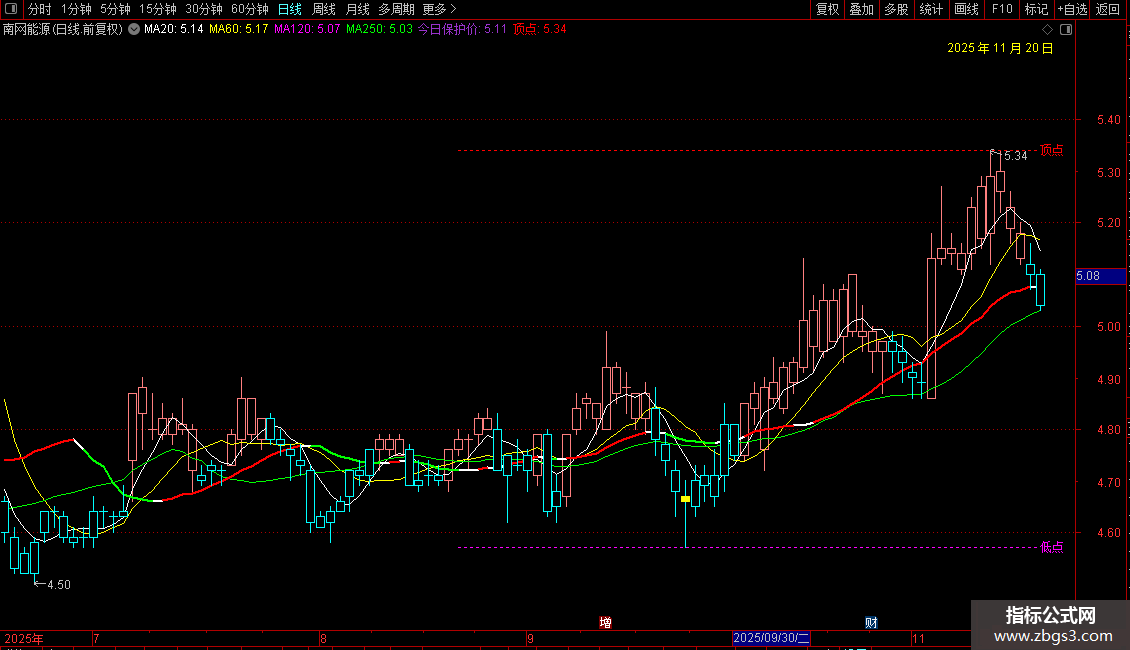This screenshot has height=650, width=1130.
Task: Add stock via +自选 button
Action: [1072, 9]
